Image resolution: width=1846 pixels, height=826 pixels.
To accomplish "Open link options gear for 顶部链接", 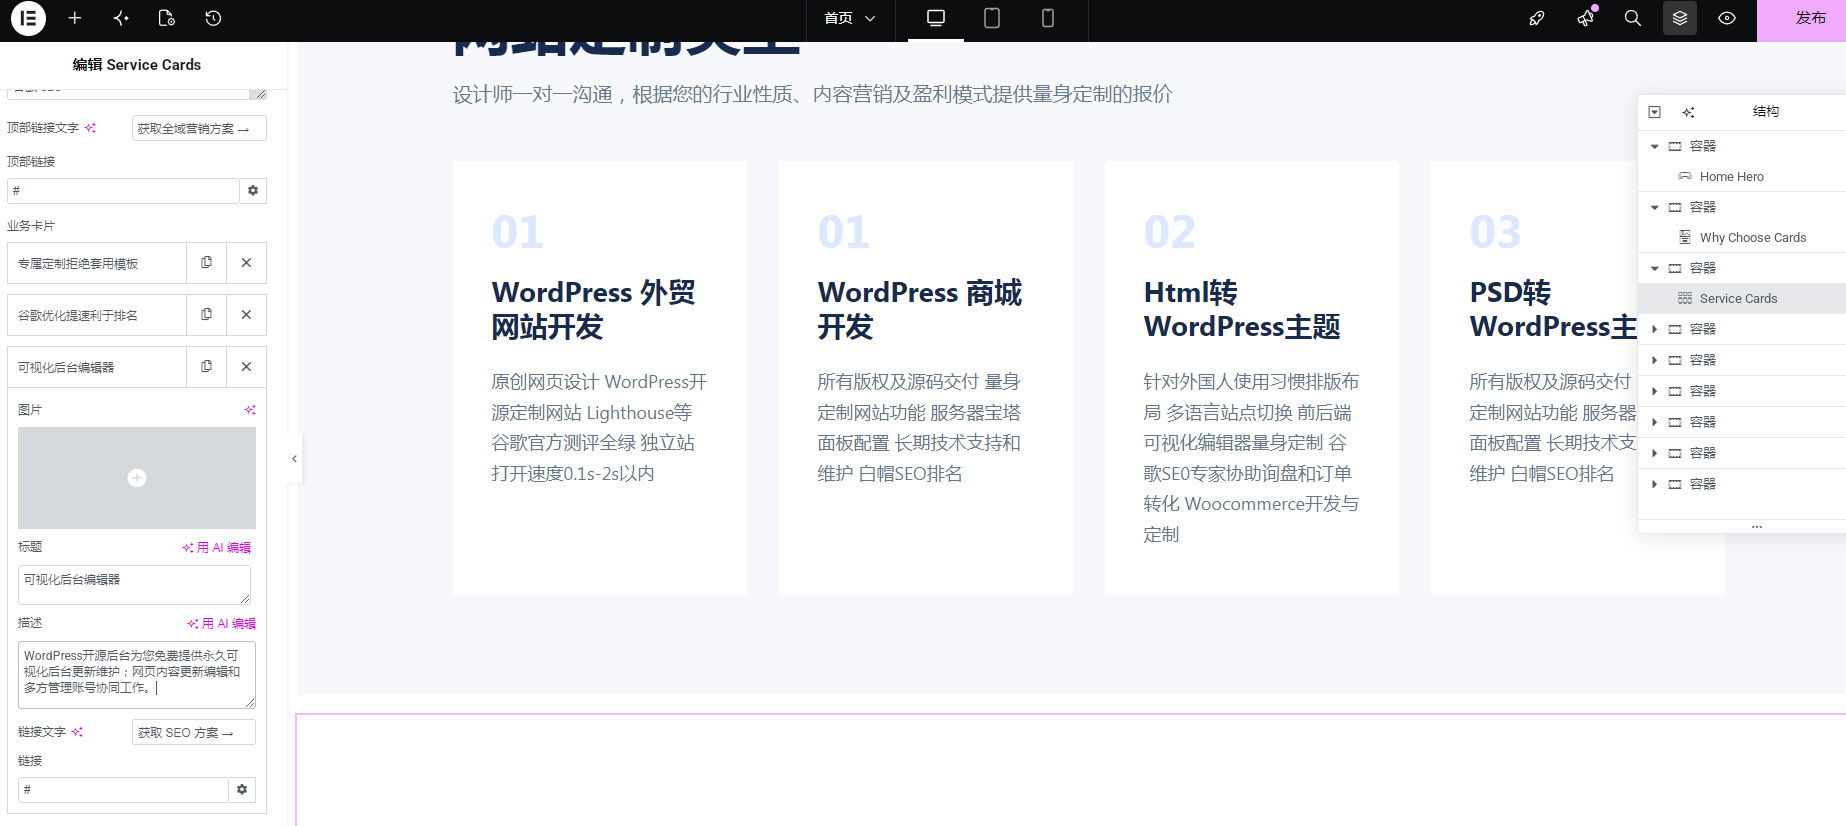I will (253, 191).
